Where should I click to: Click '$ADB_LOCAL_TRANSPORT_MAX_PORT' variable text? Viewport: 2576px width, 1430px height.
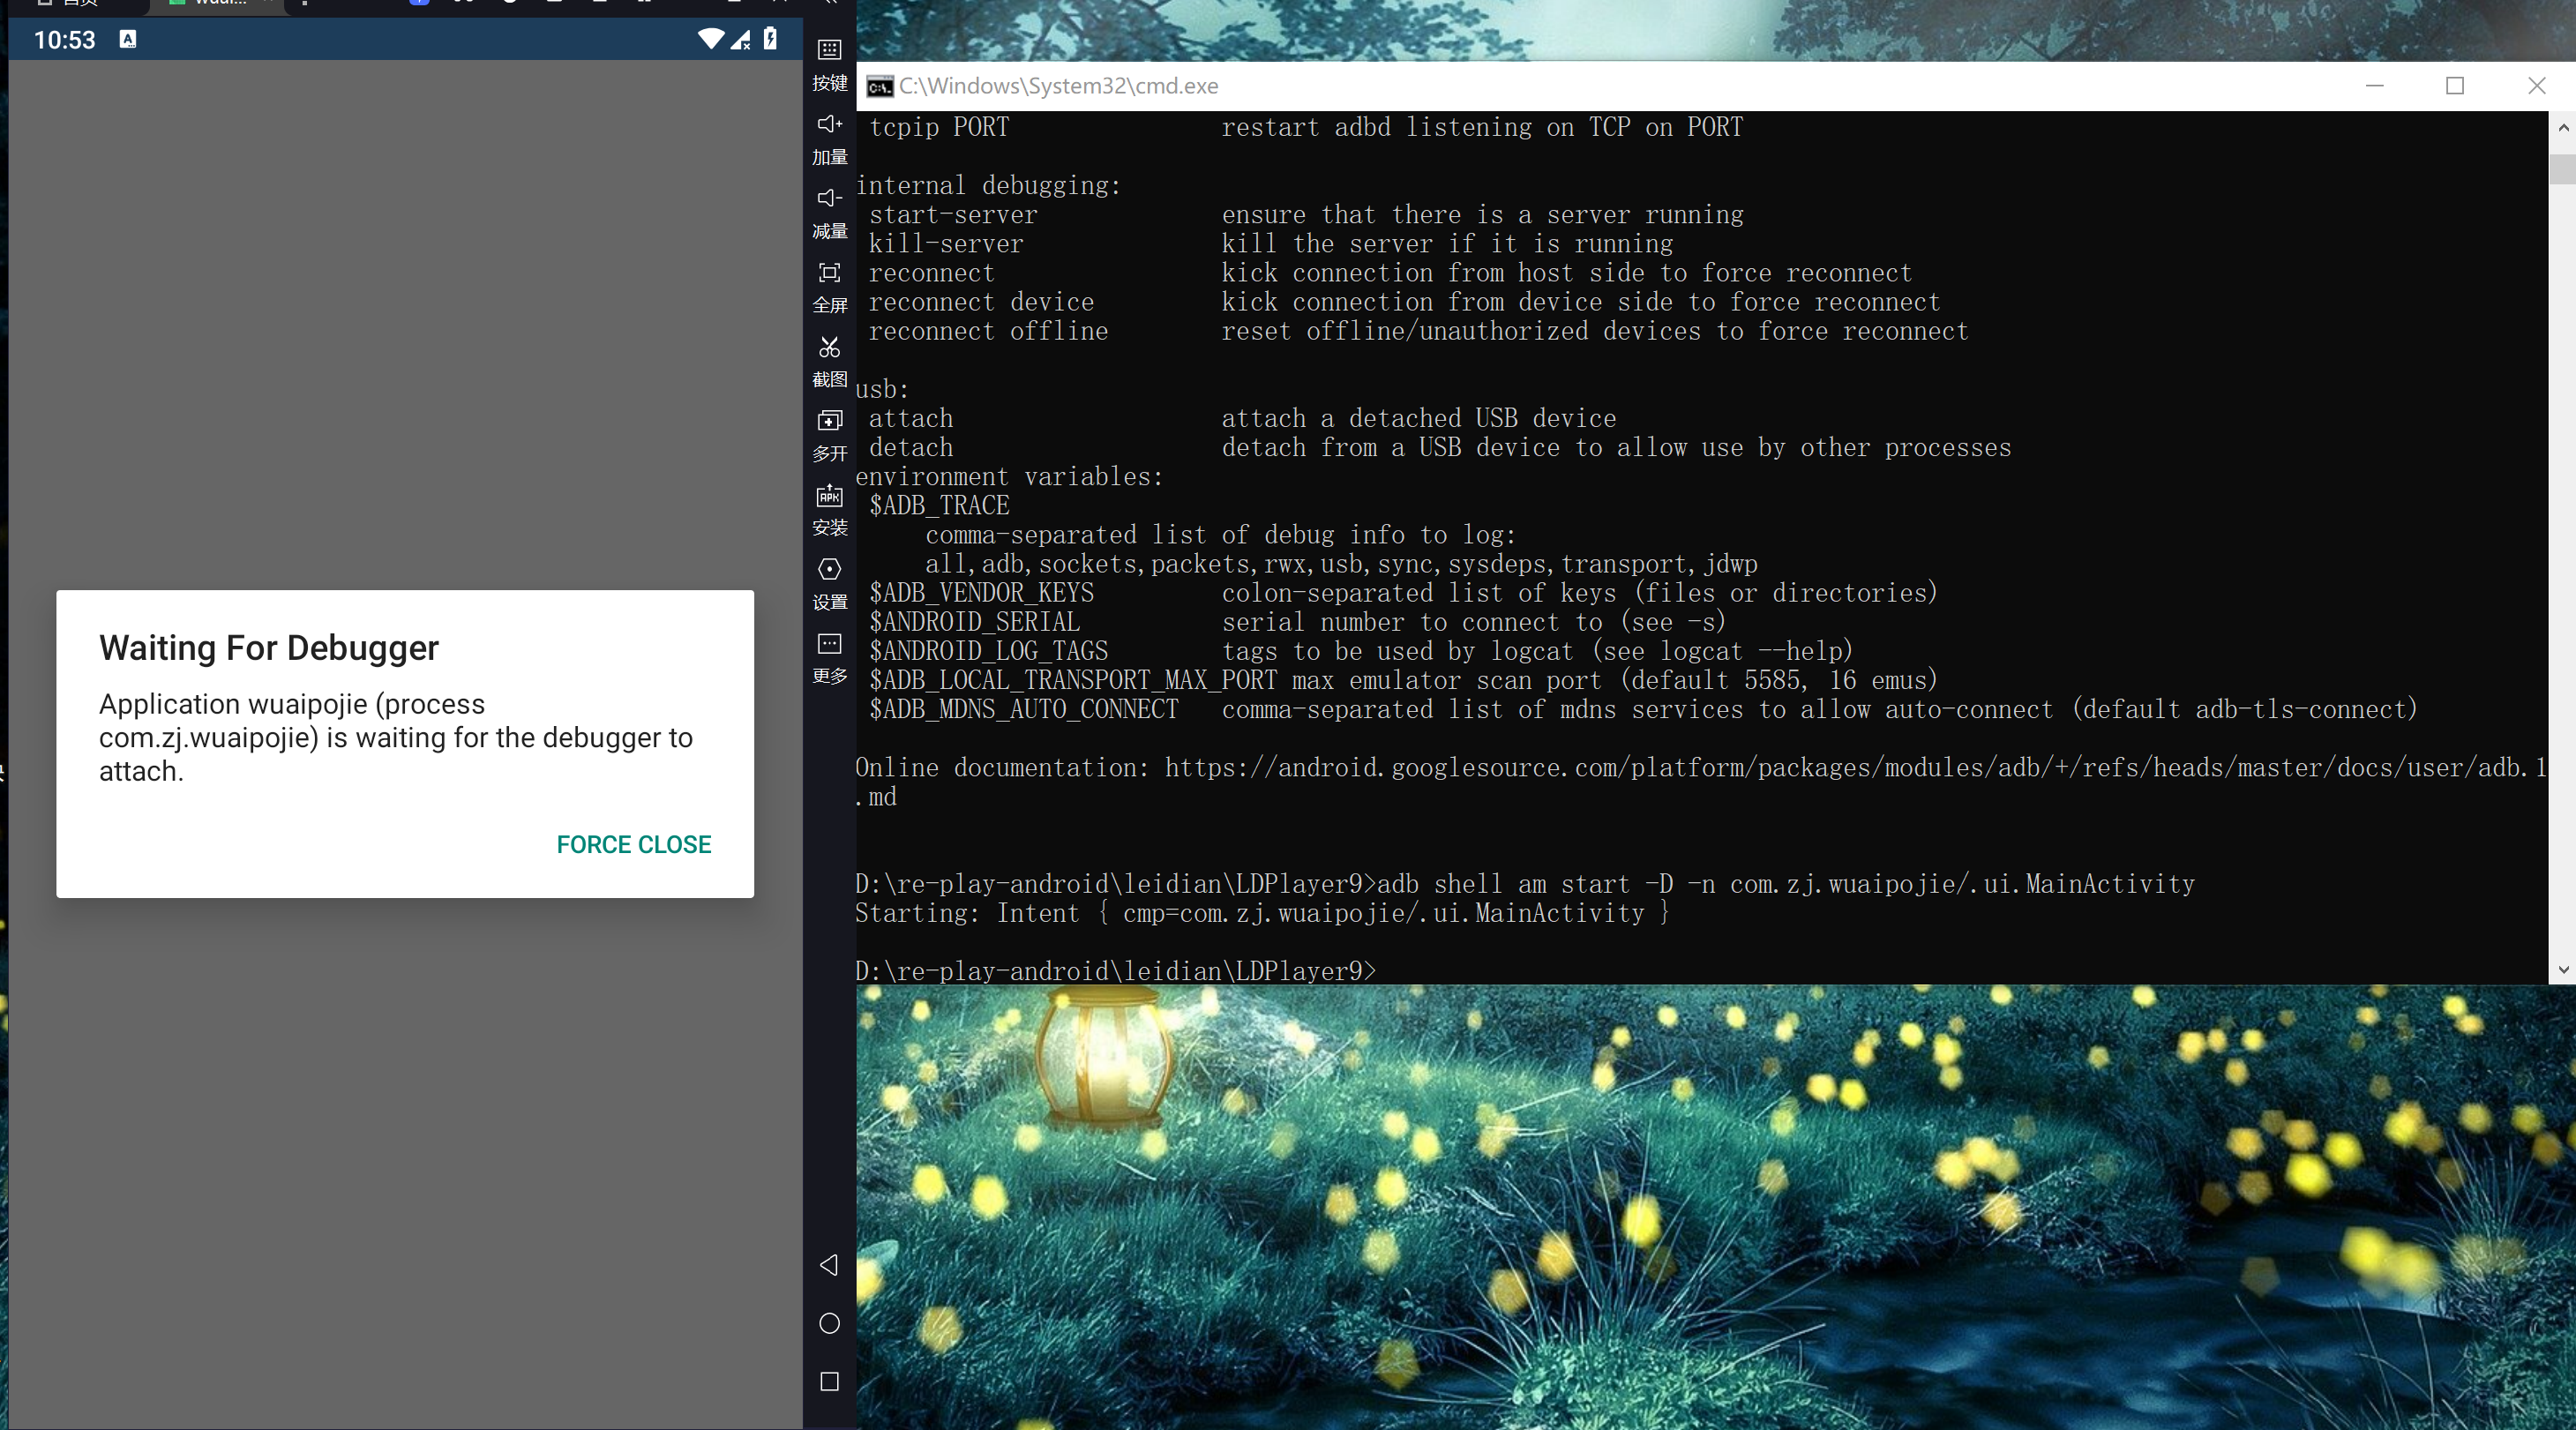[1073, 680]
